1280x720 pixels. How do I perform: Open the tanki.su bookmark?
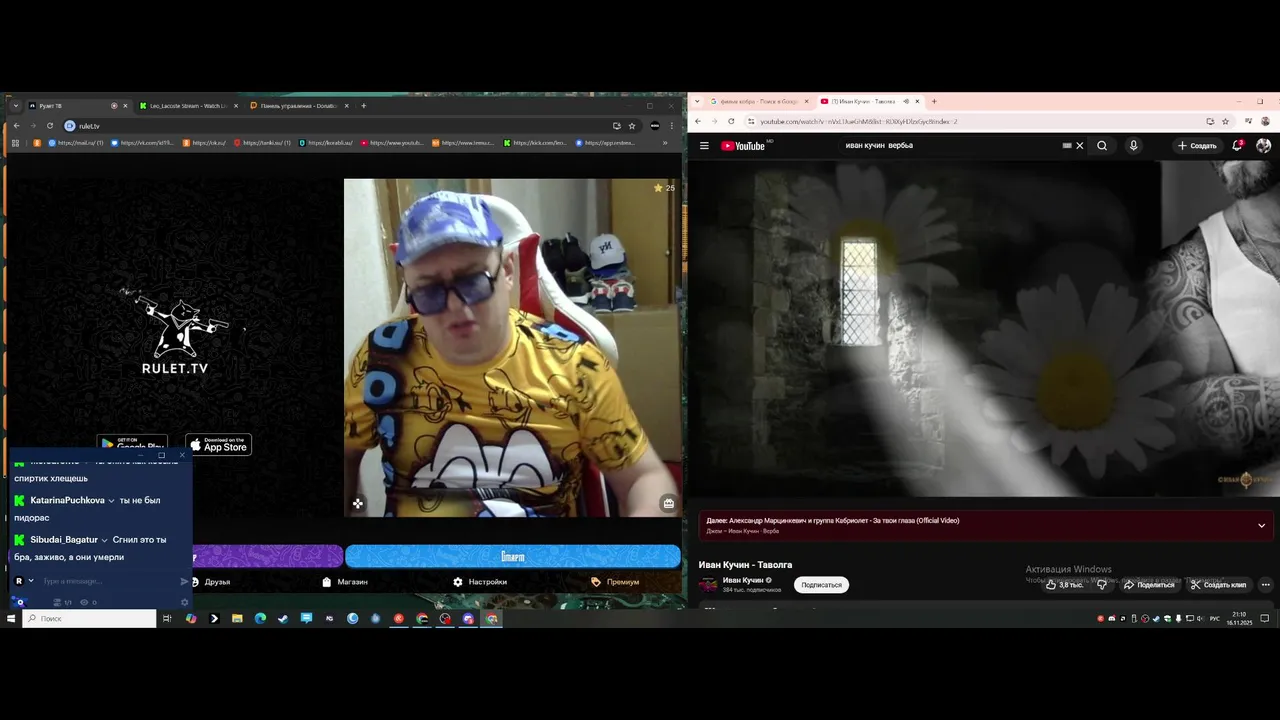[x=262, y=143]
